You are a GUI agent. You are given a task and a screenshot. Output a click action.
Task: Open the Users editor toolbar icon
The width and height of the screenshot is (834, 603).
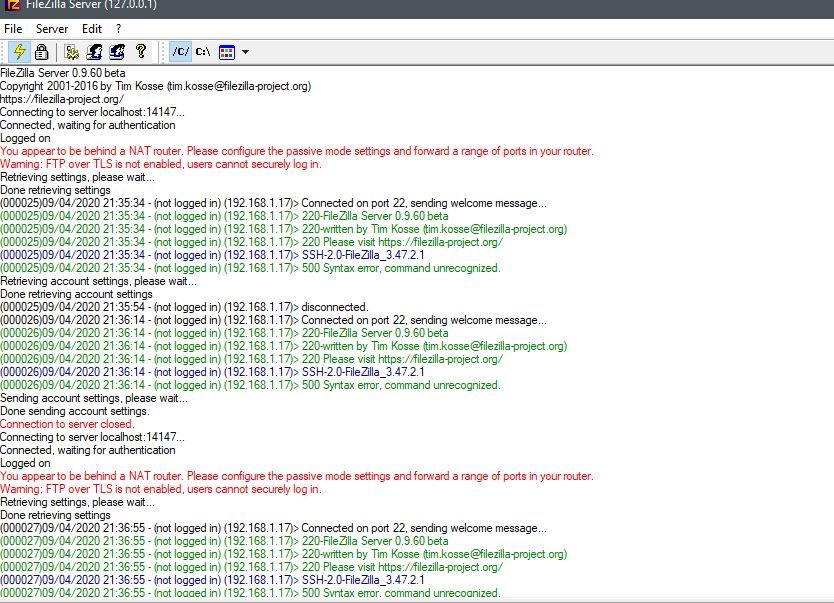coord(94,51)
